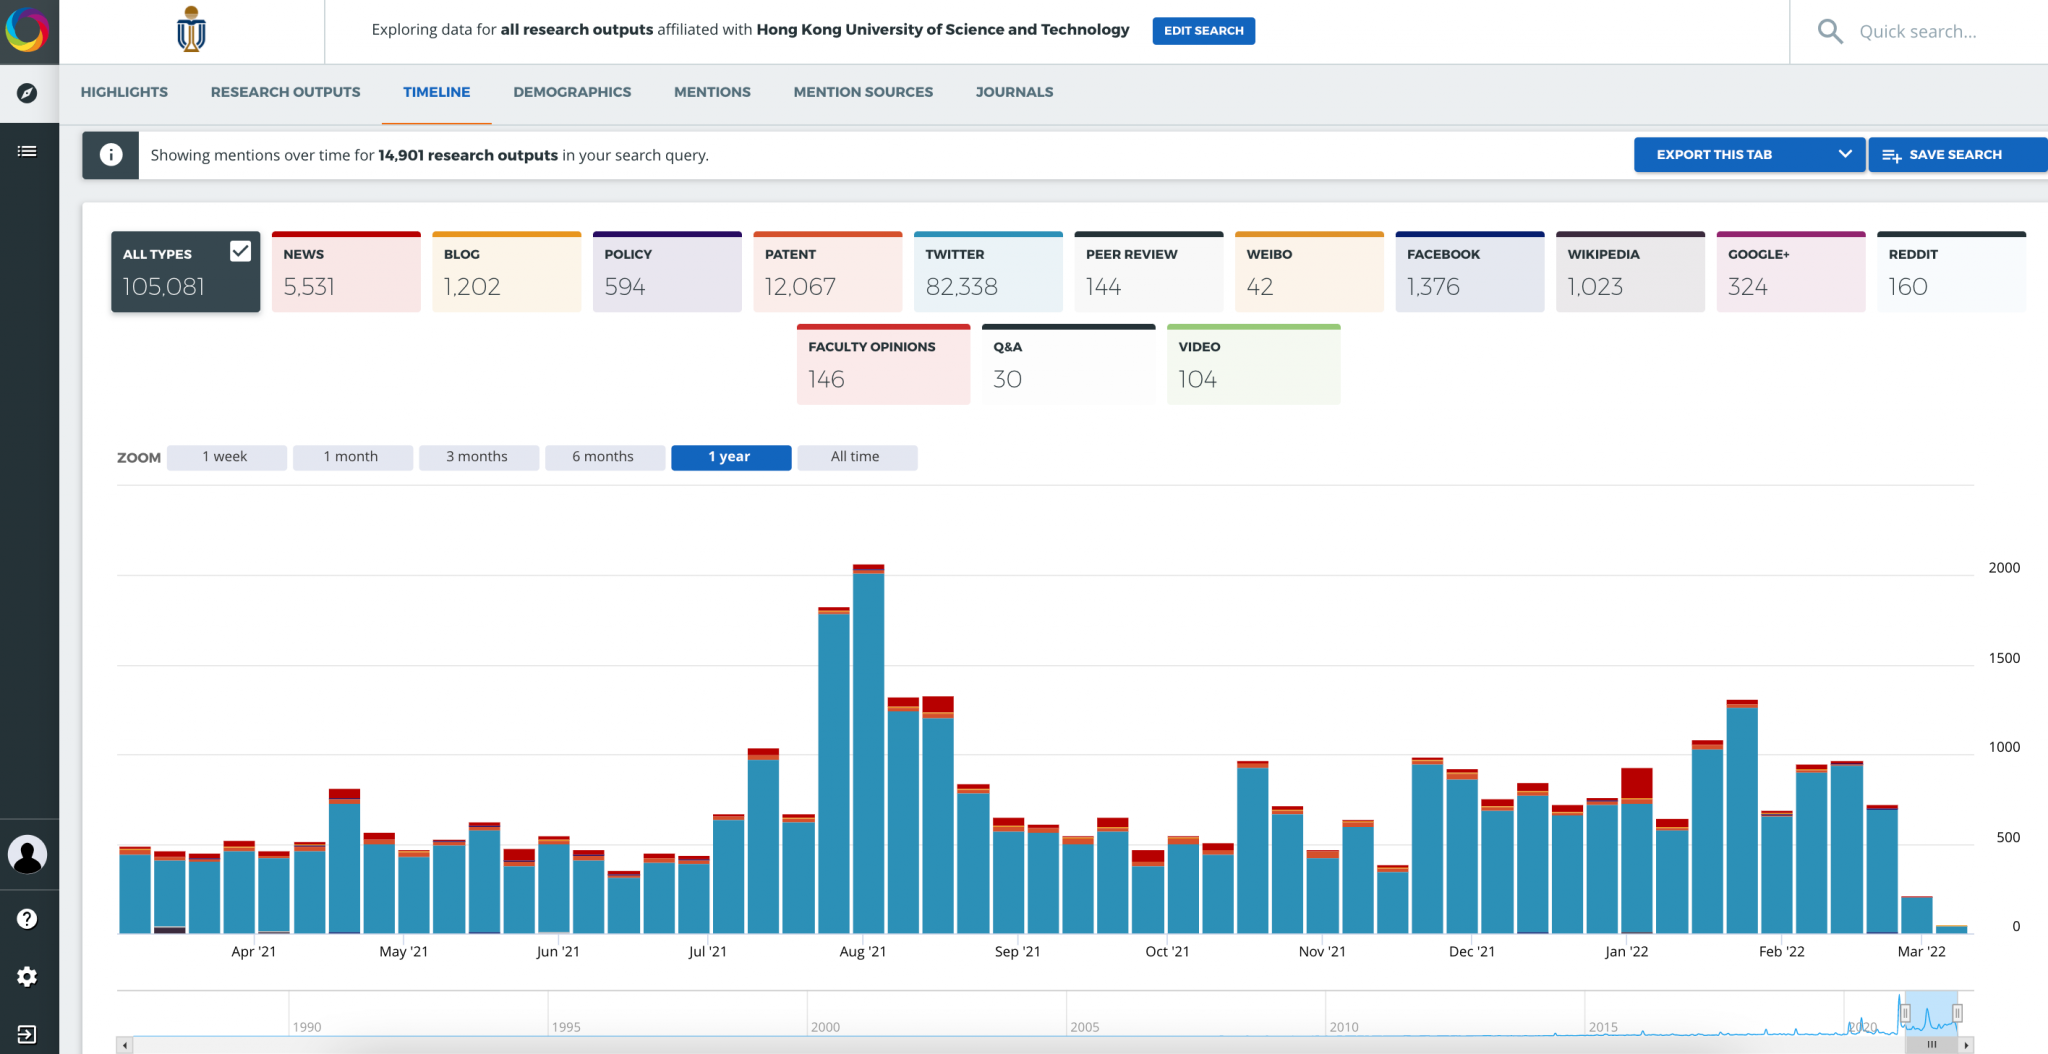
Task: Click the quick search magnifier icon
Action: [x=1830, y=31]
